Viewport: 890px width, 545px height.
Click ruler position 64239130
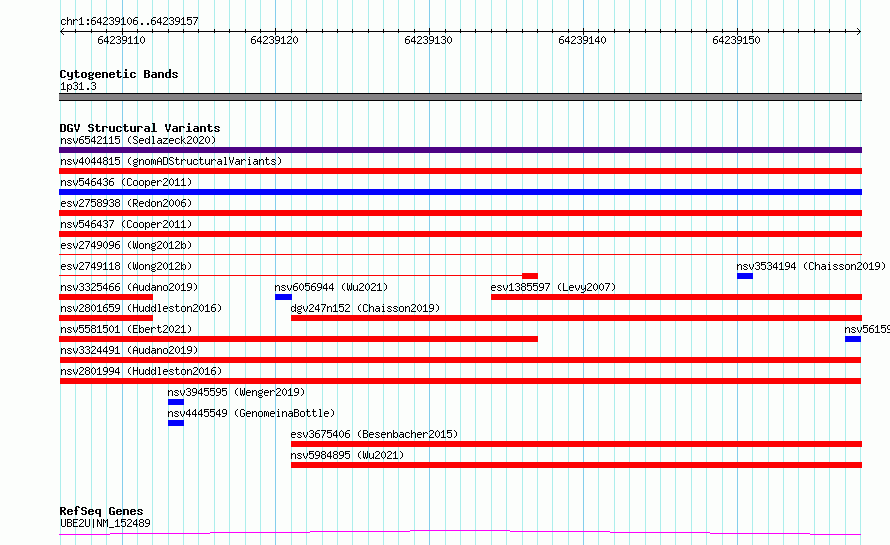click(x=429, y=40)
